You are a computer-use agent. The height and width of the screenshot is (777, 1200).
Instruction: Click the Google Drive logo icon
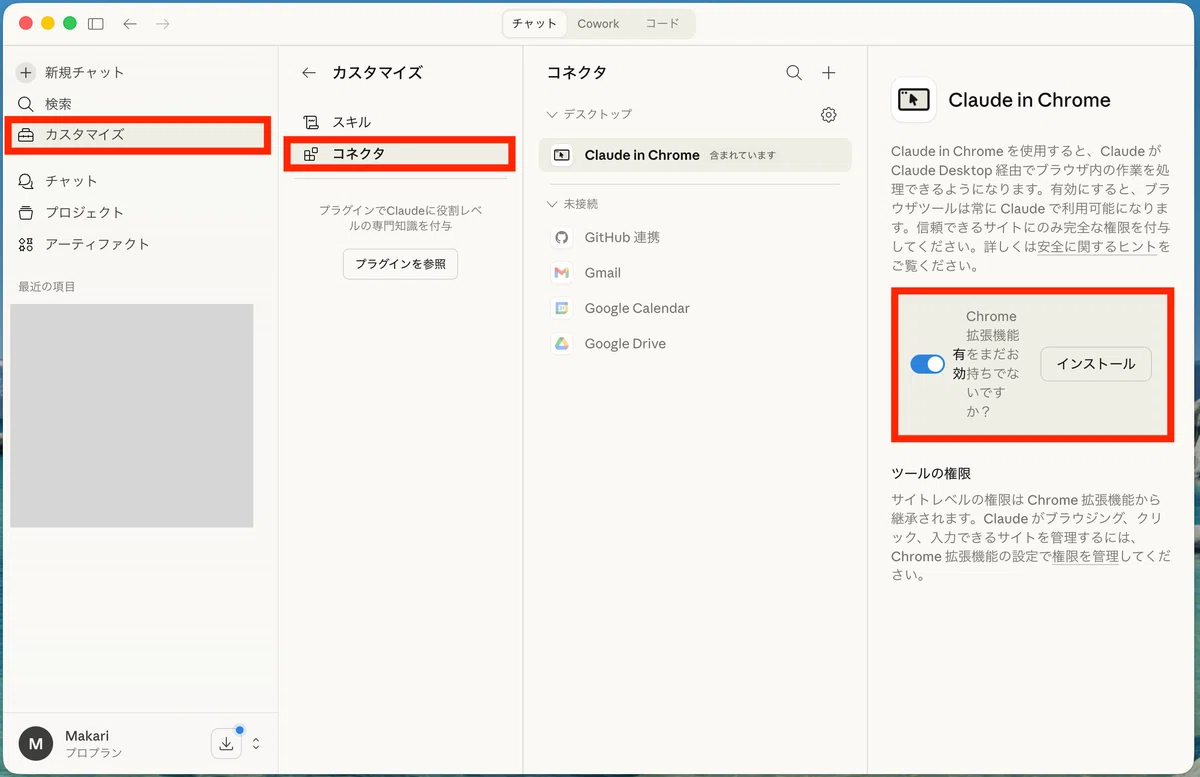(x=562, y=343)
